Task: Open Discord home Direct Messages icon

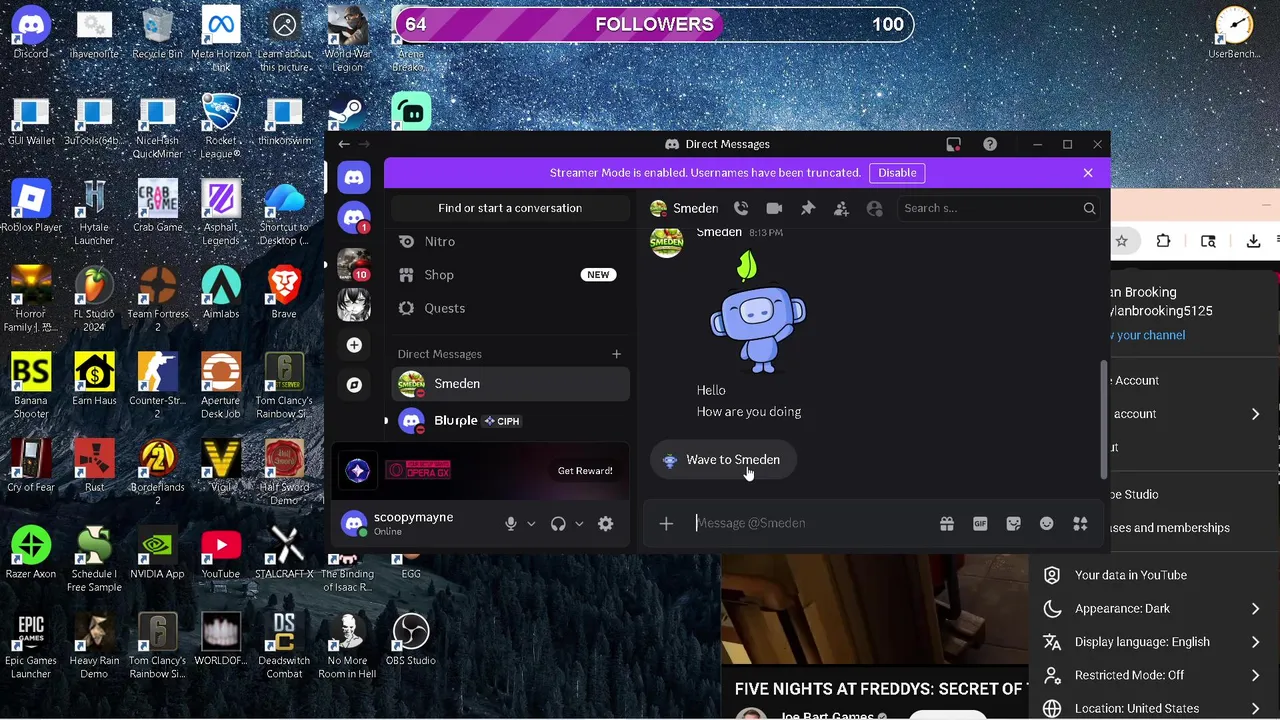Action: click(354, 178)
